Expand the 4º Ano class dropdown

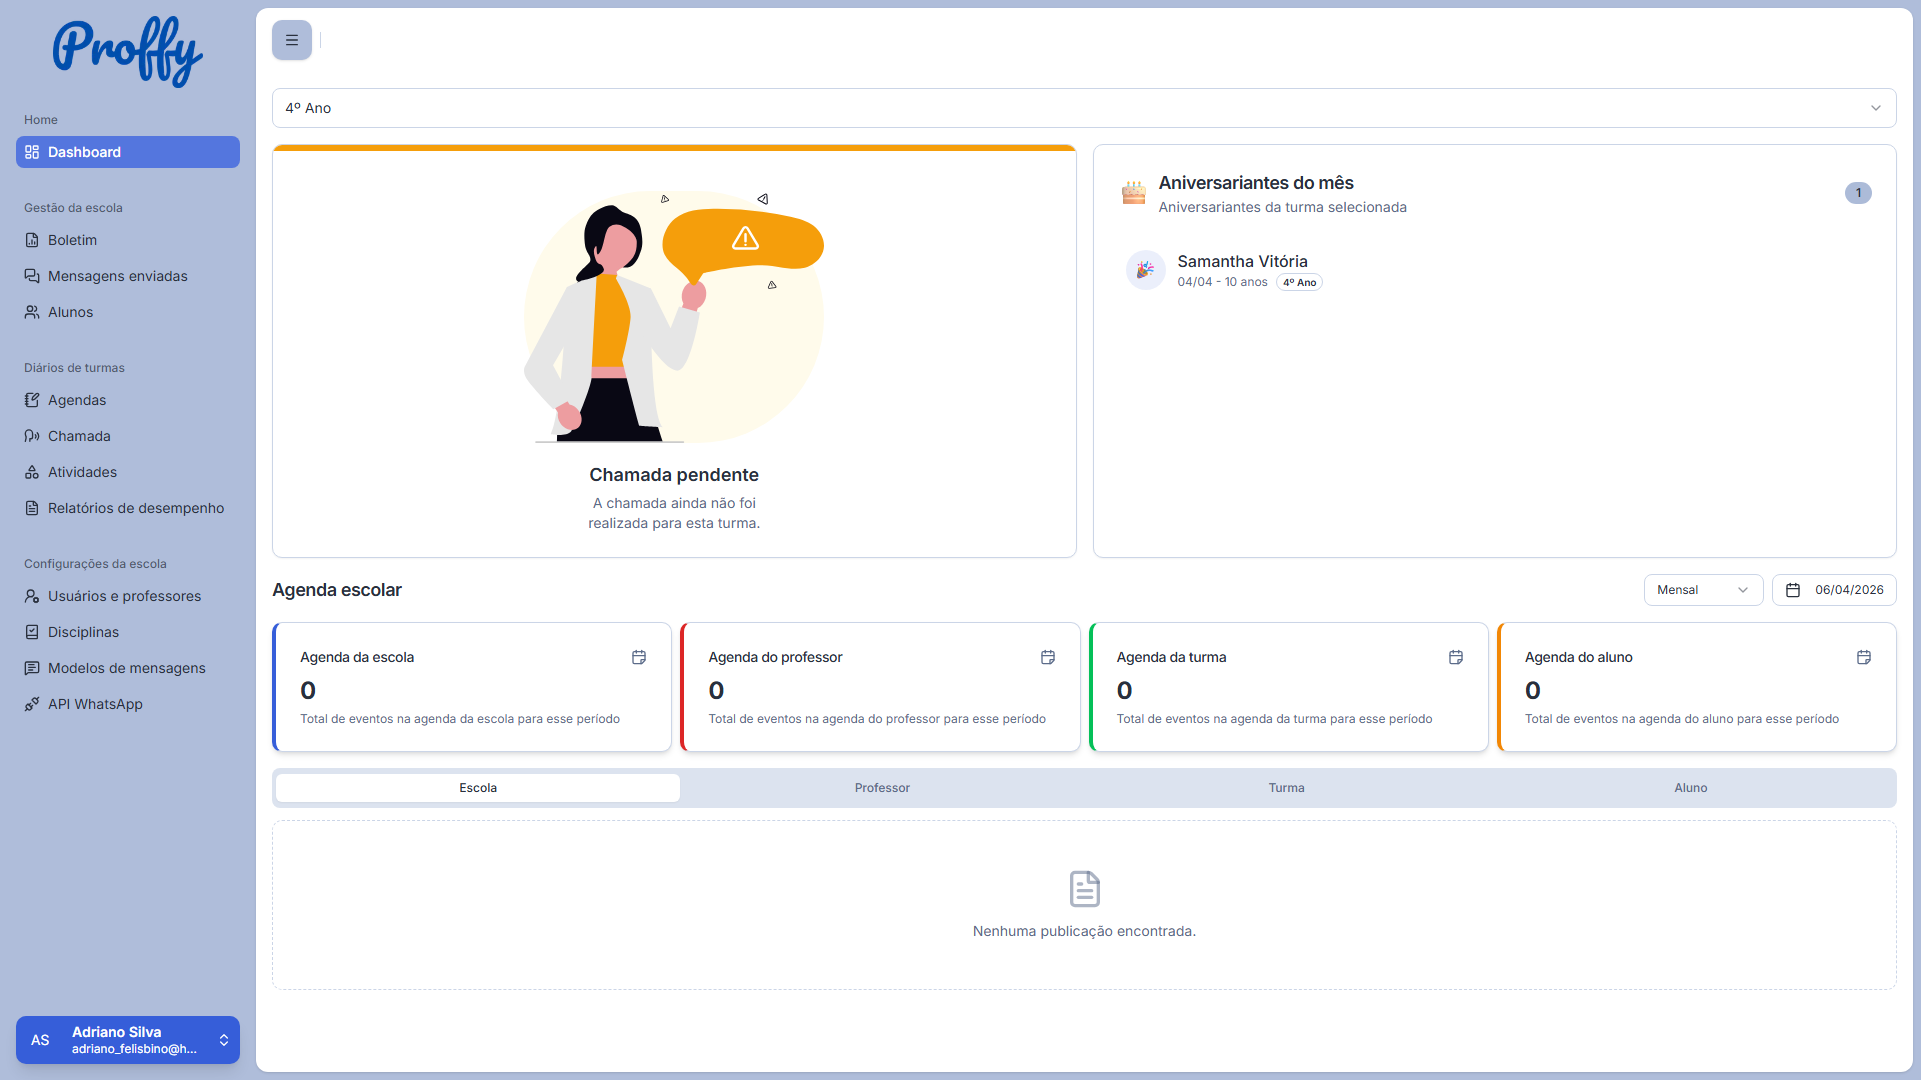click(x=1084, y=108)
